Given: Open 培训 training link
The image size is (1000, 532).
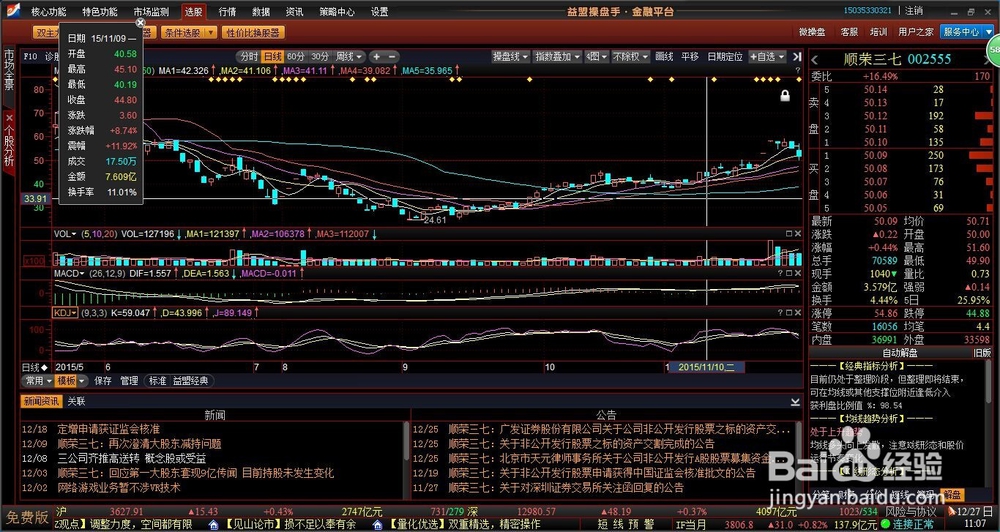Looking at the screenshot, I should click(x=878, y=32).
